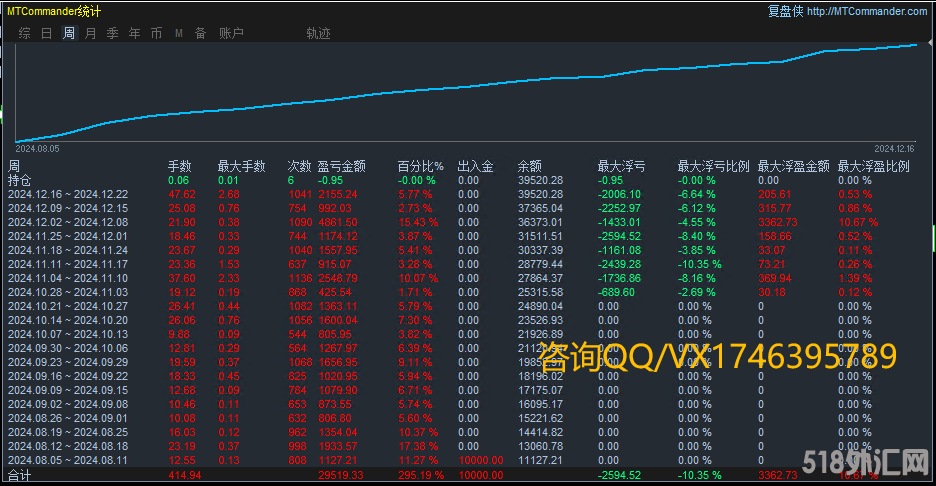Image resolution: width=936 pixels, height=486 pixels.
Task: Click the 复盘侠 brand label
Action: coord(785,11)
